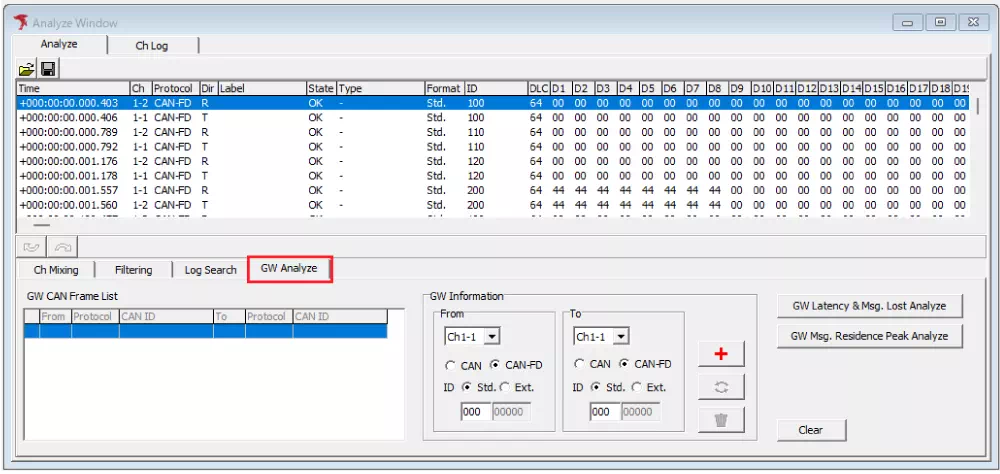This screenshot has width=1000, height=474.
Task: Click the trash bin delete button
Action: click(721, 419)
